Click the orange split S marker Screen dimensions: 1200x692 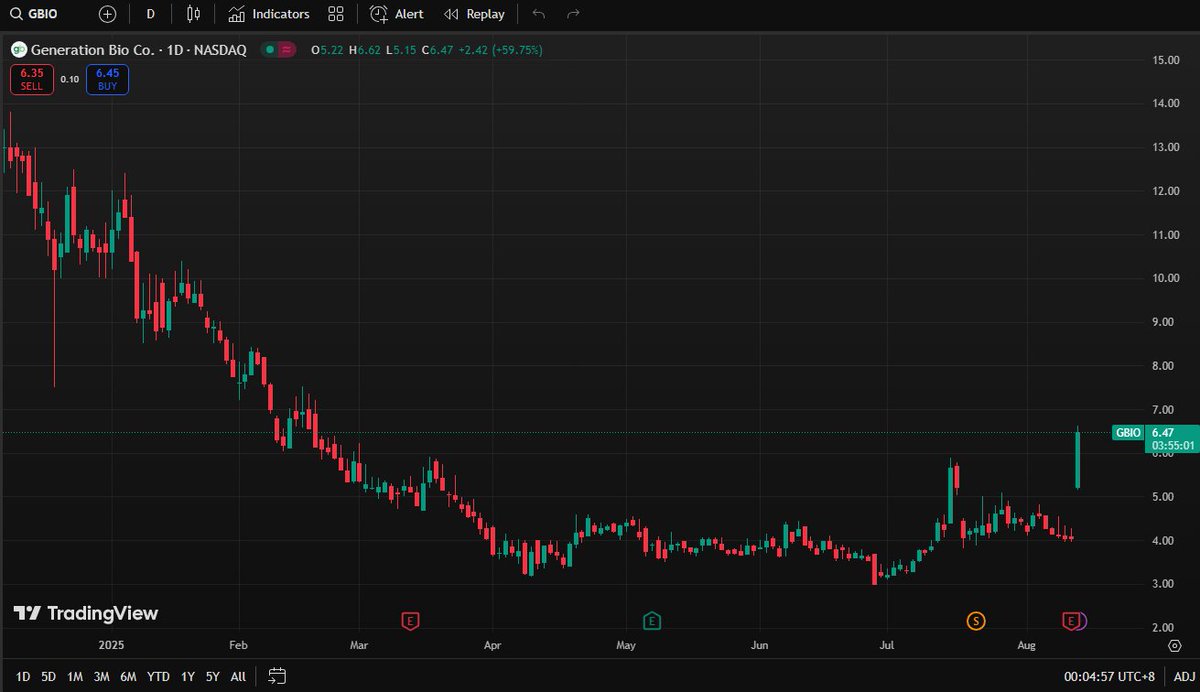click(975, 621)
